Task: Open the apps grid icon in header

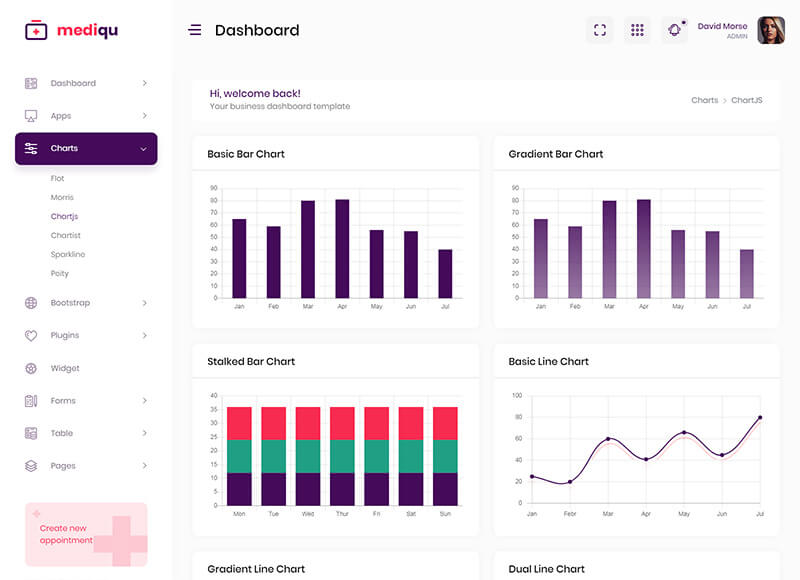Action: click(637, 30)
